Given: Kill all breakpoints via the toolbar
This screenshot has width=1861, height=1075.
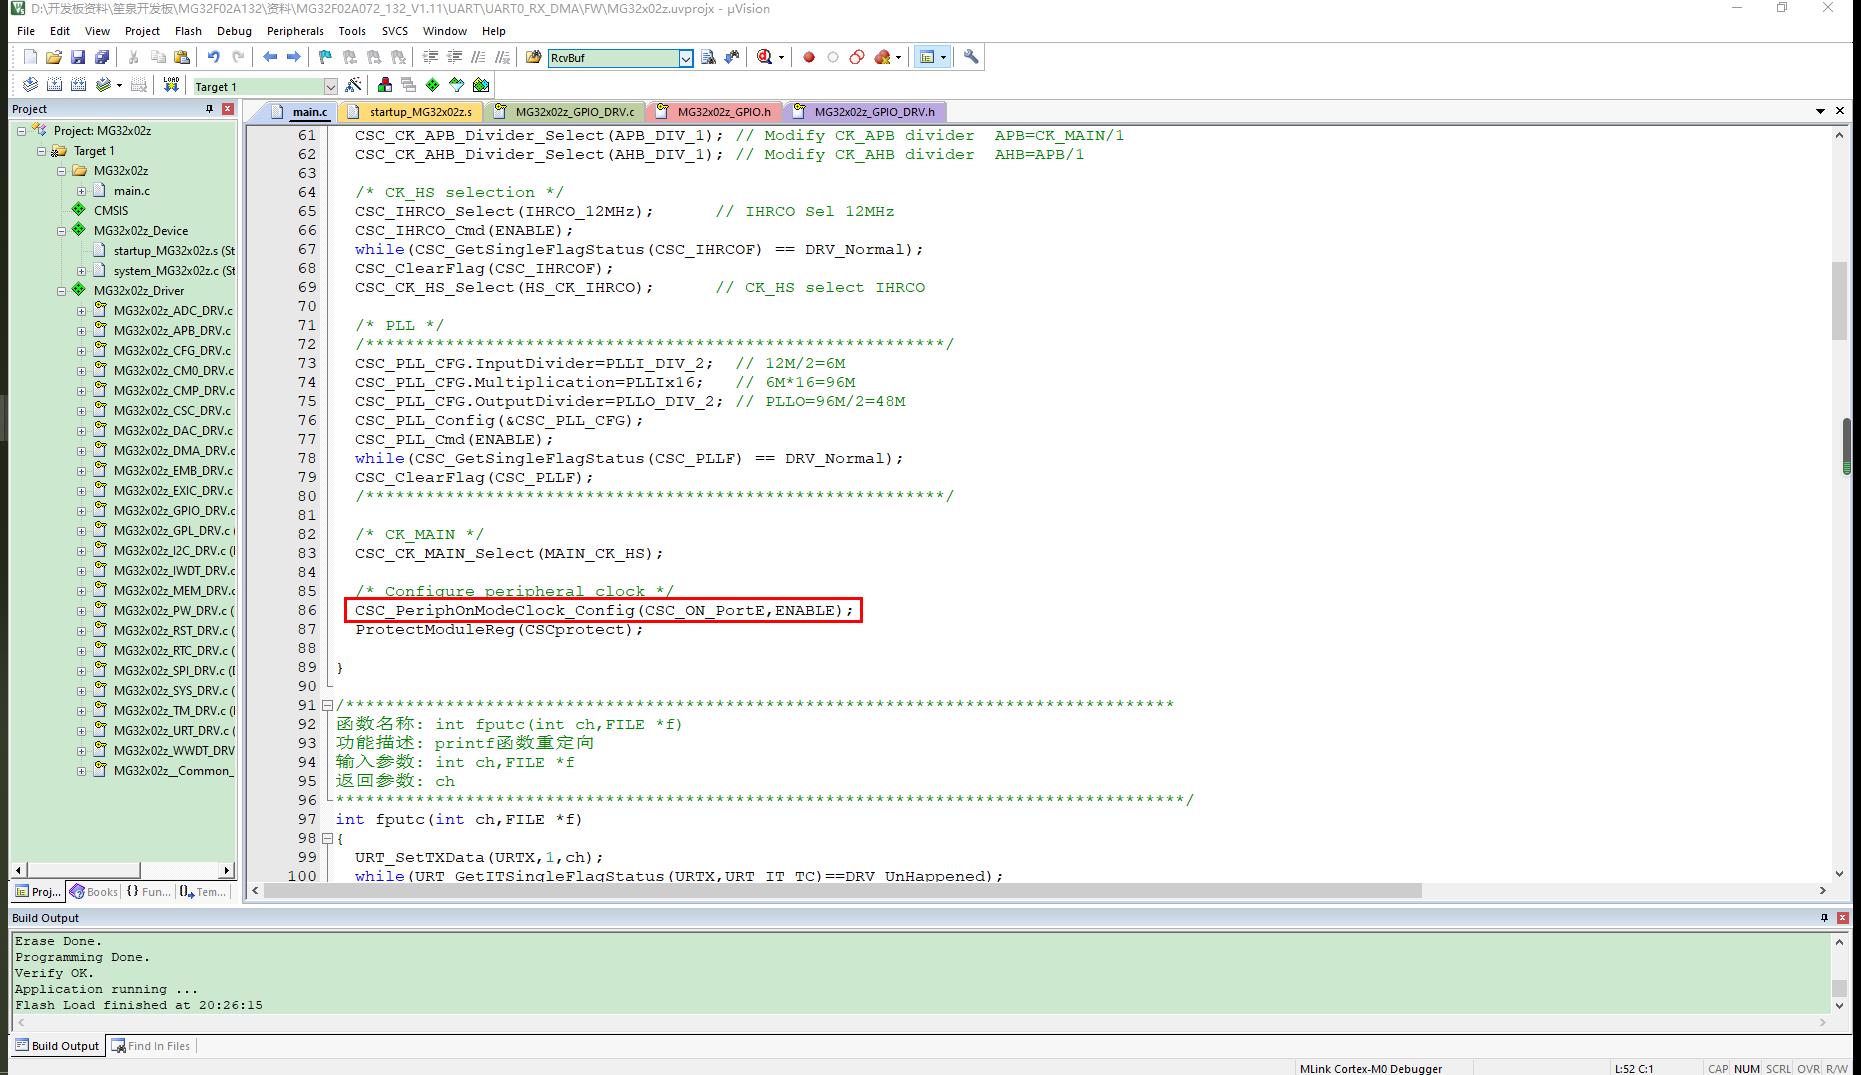Looking at the screenshot, I should click(x=882, y=57).
